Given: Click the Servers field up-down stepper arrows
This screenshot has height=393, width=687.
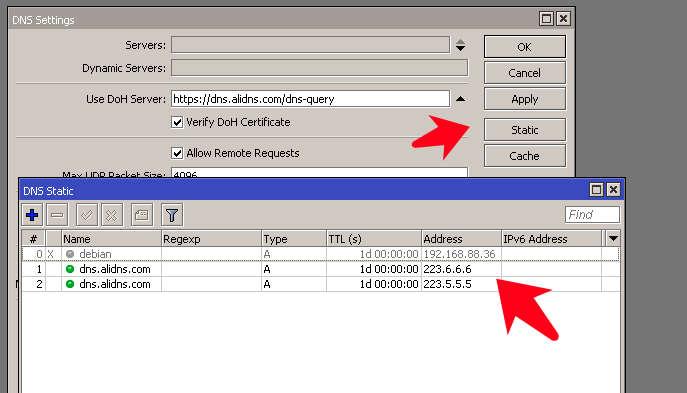Looking at the screenshot, I should (x=460, y=45).
